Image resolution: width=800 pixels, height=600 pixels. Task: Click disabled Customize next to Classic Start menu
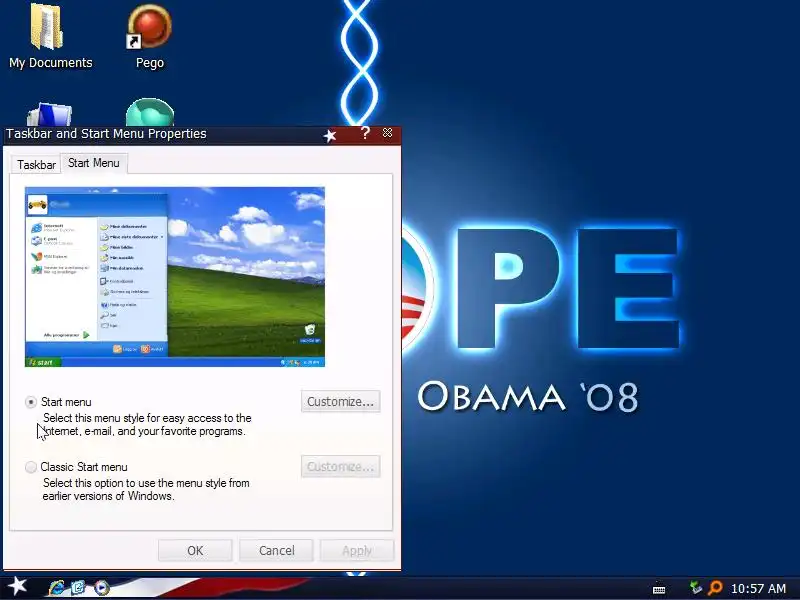[x=340, y=466]
